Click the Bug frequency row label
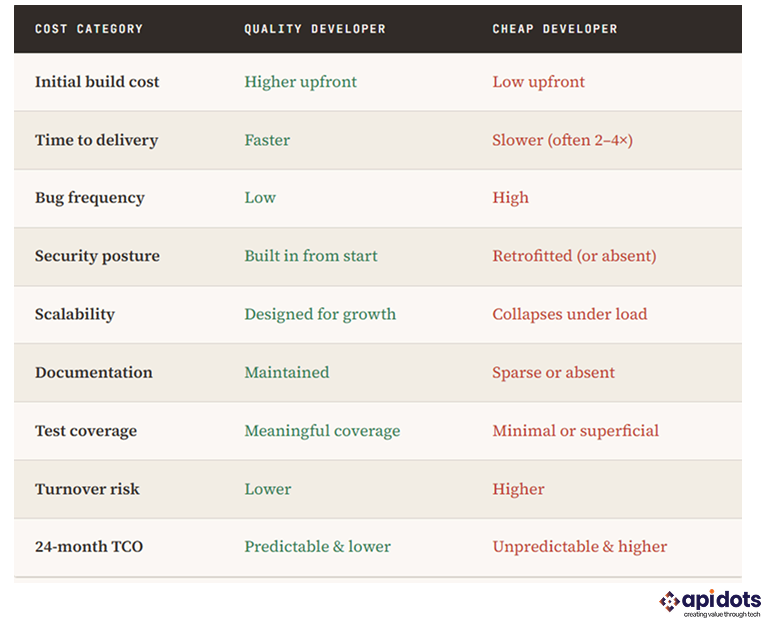This screenshot has height=626, width=771. (x=90, y=198)
